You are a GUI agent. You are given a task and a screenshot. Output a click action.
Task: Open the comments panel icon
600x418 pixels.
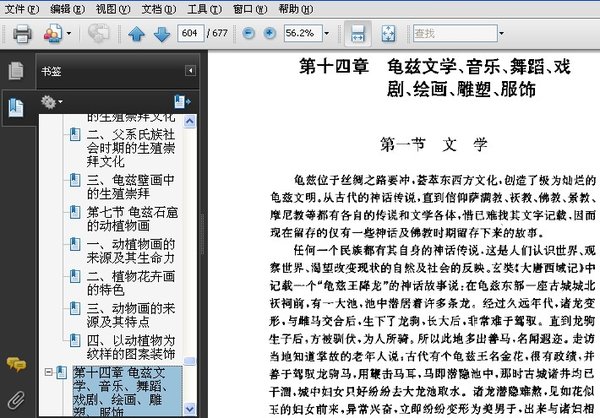pos(16,364)
